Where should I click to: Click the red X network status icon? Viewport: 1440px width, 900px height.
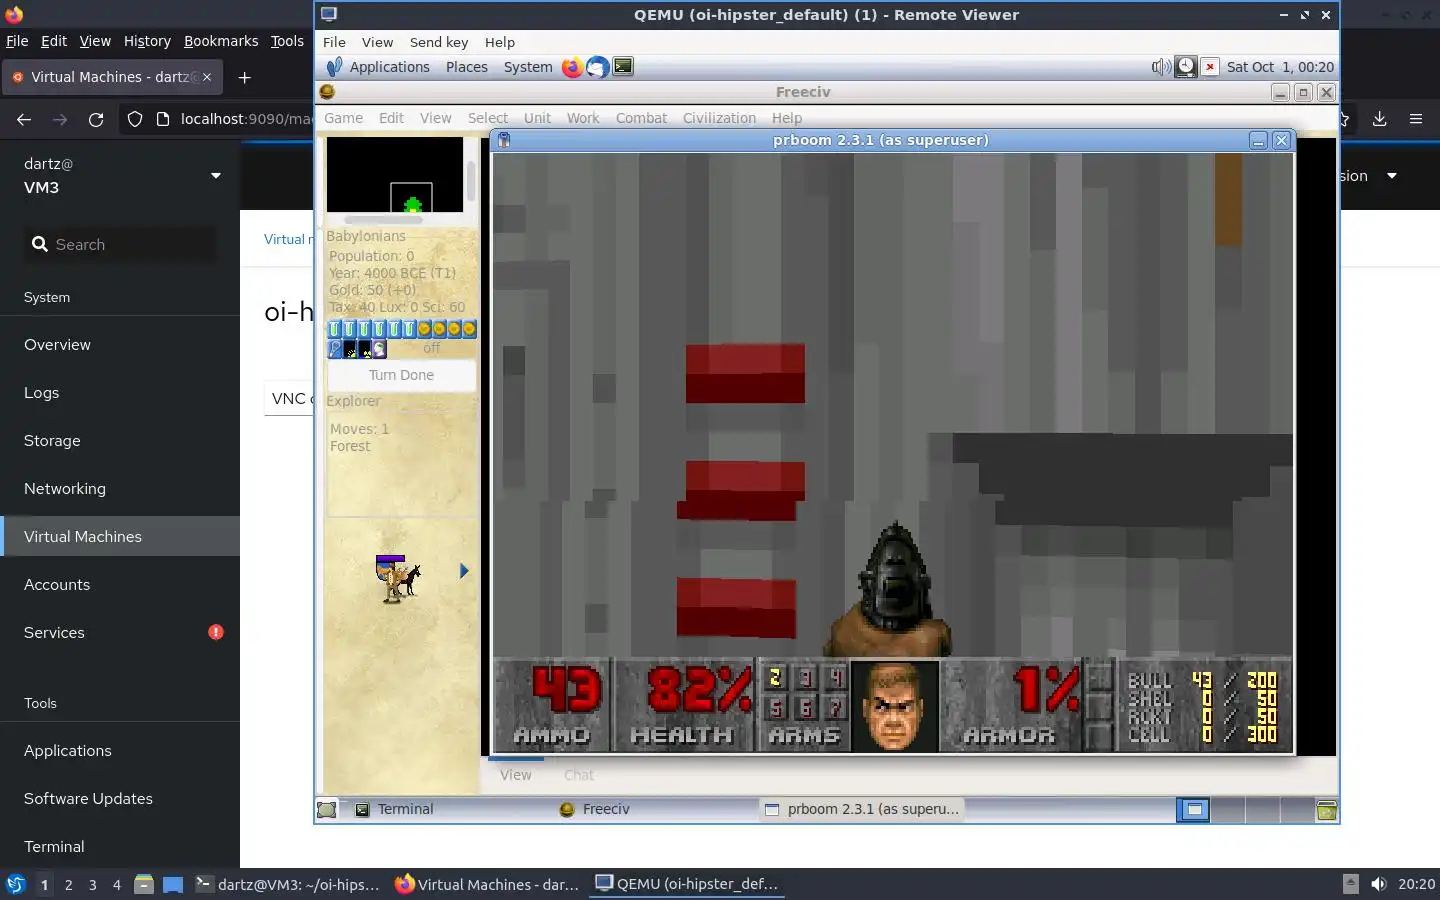1210,67
